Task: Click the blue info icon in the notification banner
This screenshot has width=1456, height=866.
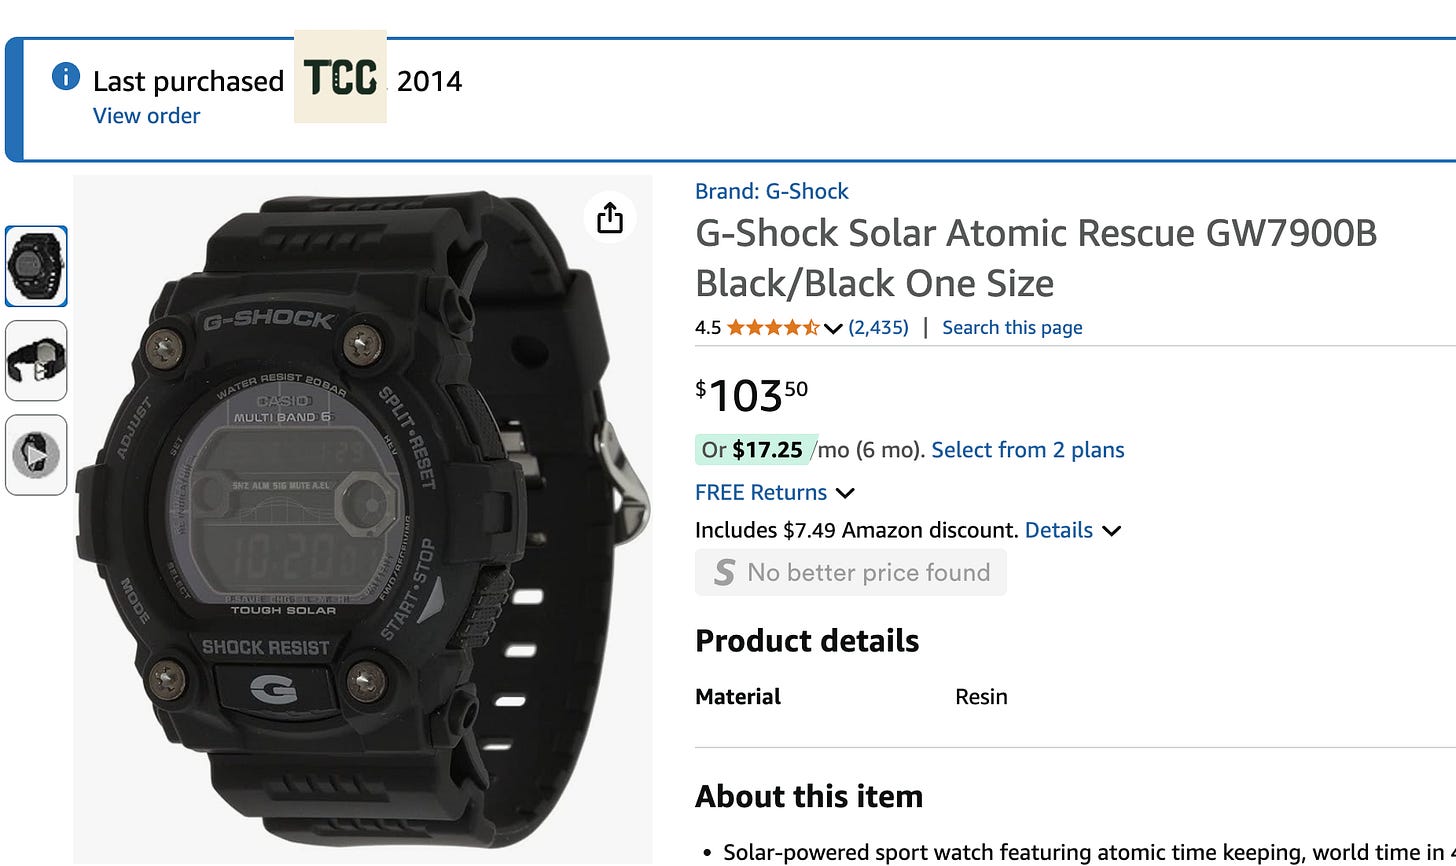Action: coord(64,76)
